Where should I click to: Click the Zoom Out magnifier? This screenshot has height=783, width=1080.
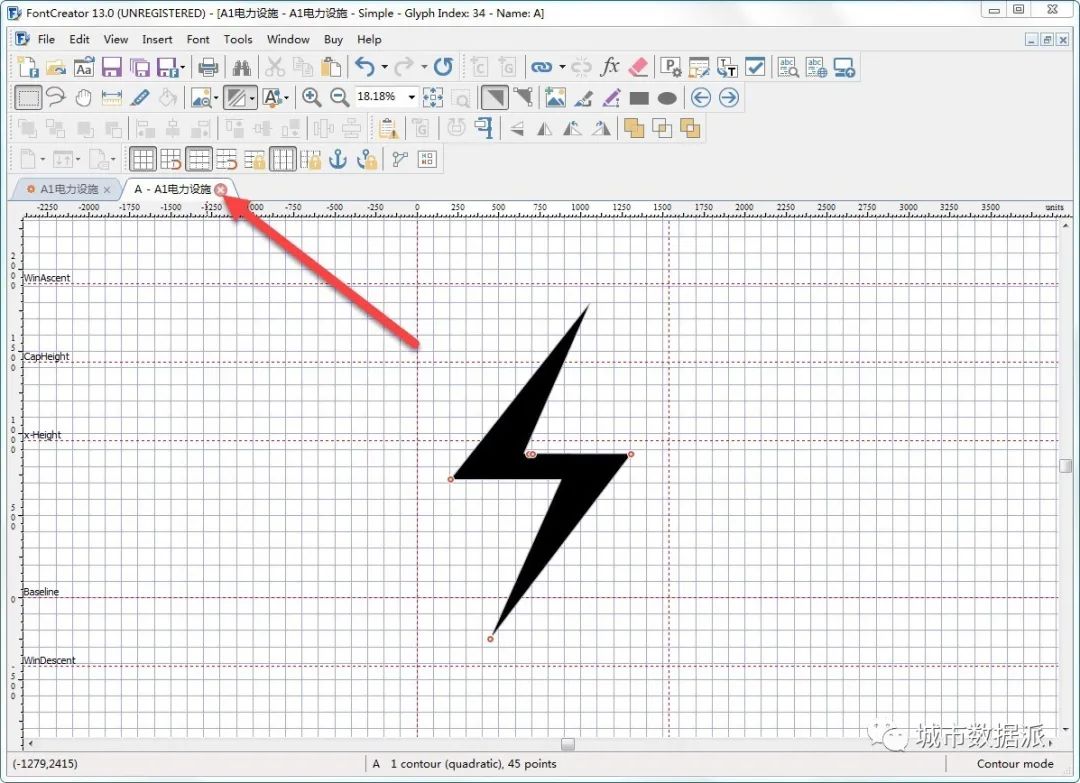340,98
